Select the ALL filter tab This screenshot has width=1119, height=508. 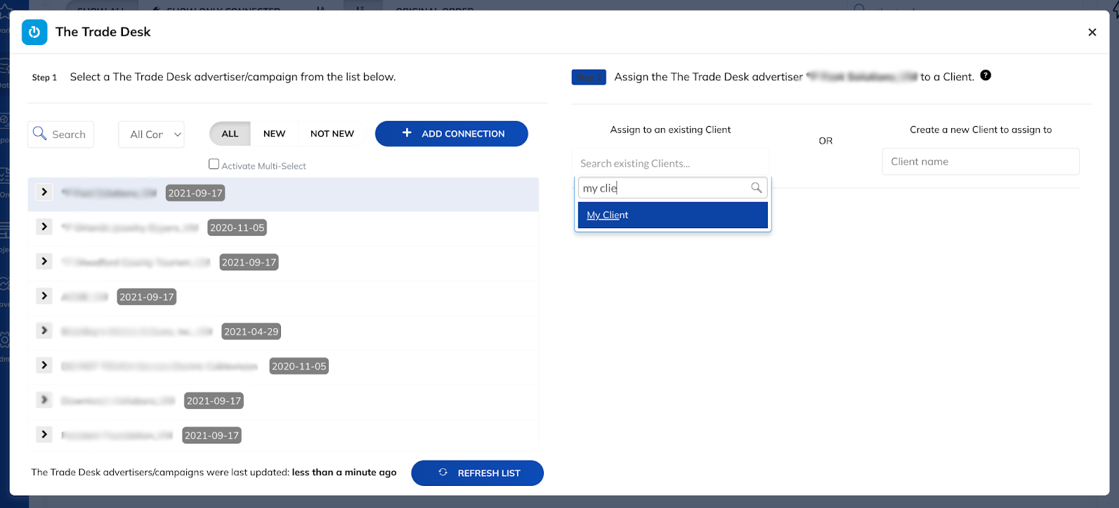click(x=230, y=134)
